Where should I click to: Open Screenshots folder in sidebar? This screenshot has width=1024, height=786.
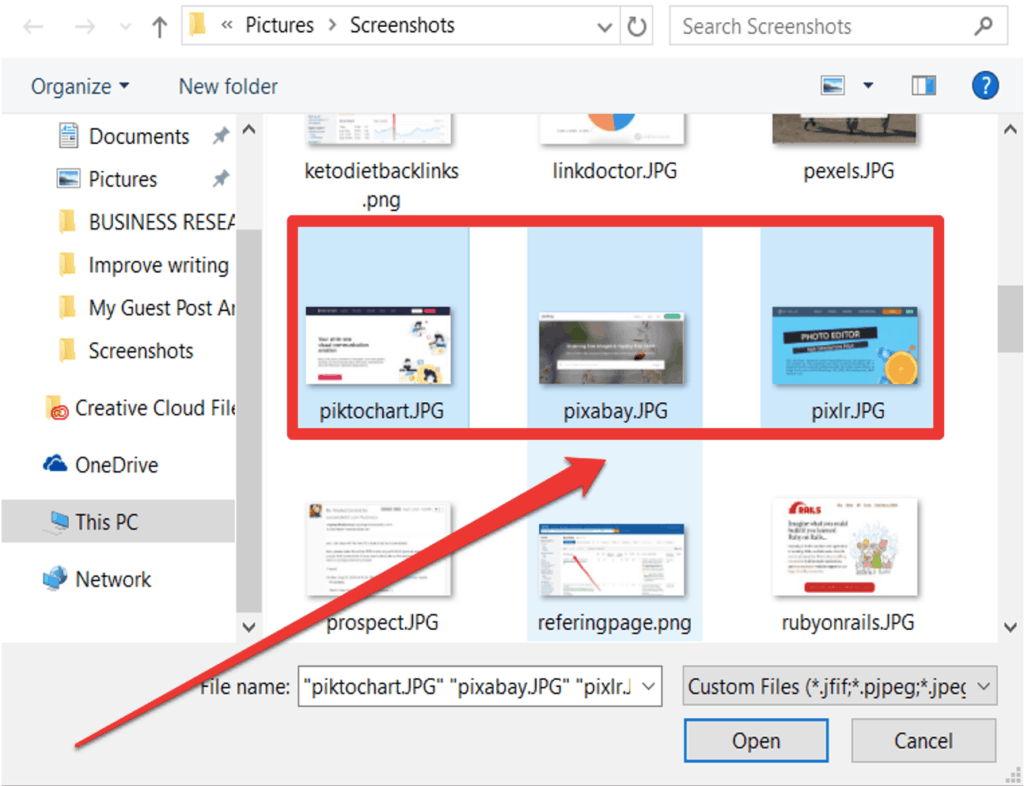[x=126, y=351]
